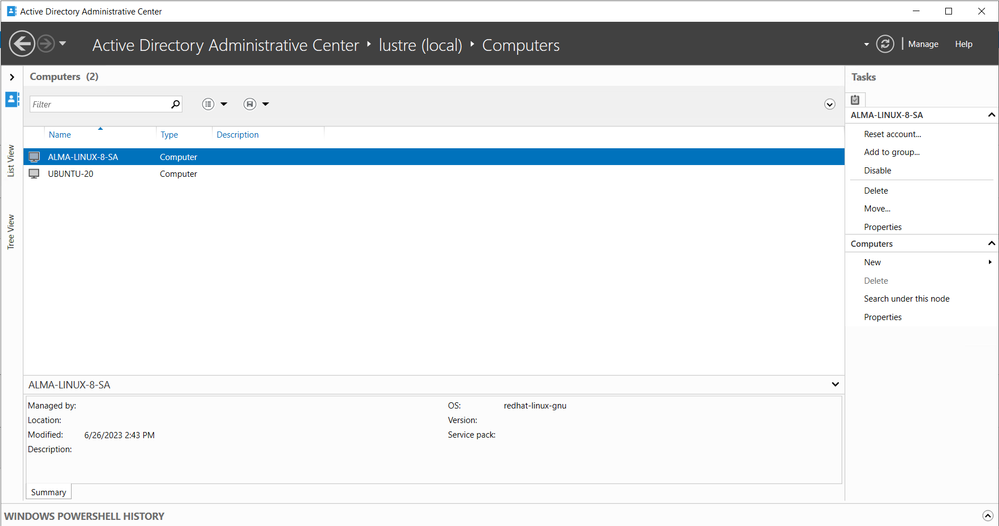The width and height of the screenshot is (999, 526).
Task: Click the forward navigation arrow
Action: (46, 44)
